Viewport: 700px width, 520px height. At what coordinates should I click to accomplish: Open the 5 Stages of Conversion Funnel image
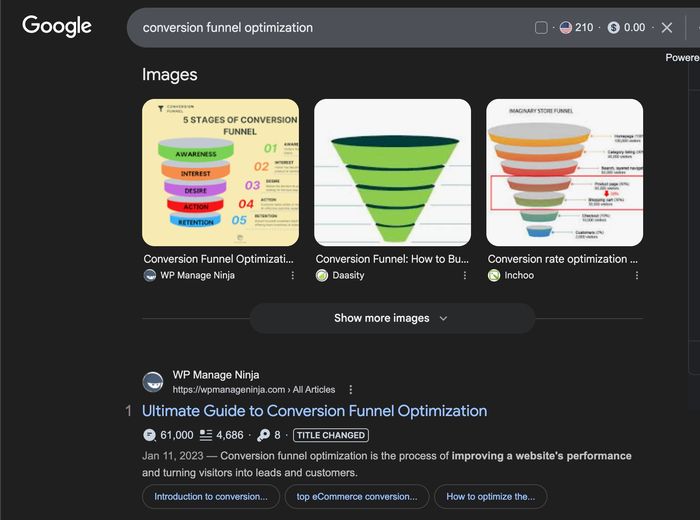pos(221,172)
